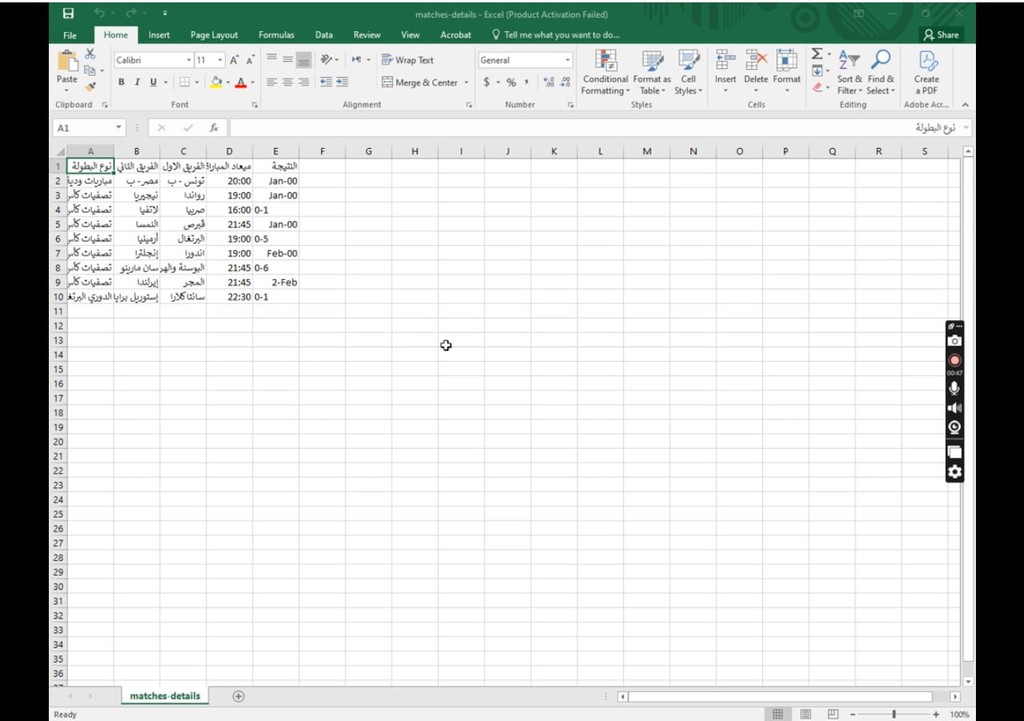Toggle Bold formatting
Screen dimensions: 1024x721
[x=122, y=83]
